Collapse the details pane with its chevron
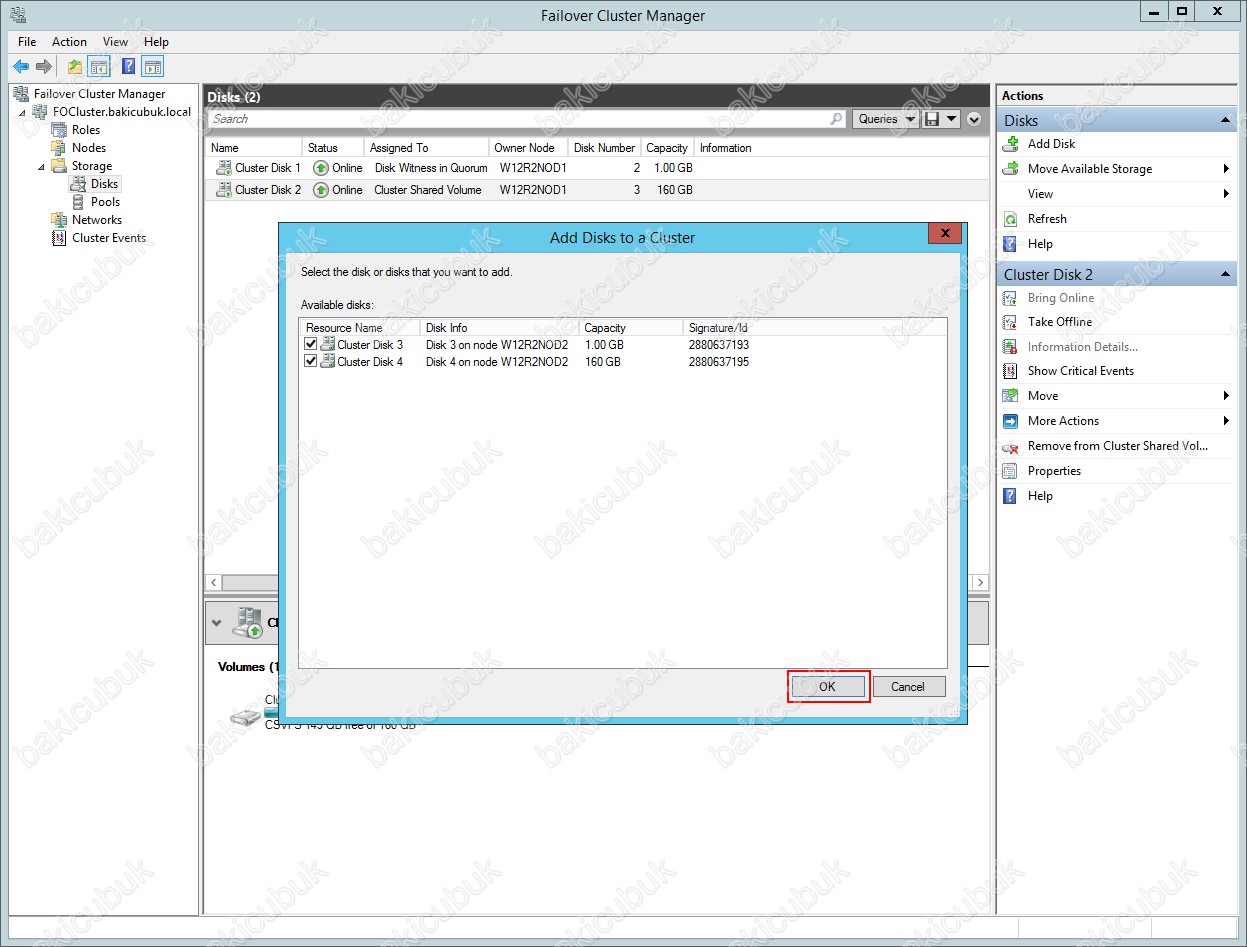The image size is (1247, 947). pos(217,623)
